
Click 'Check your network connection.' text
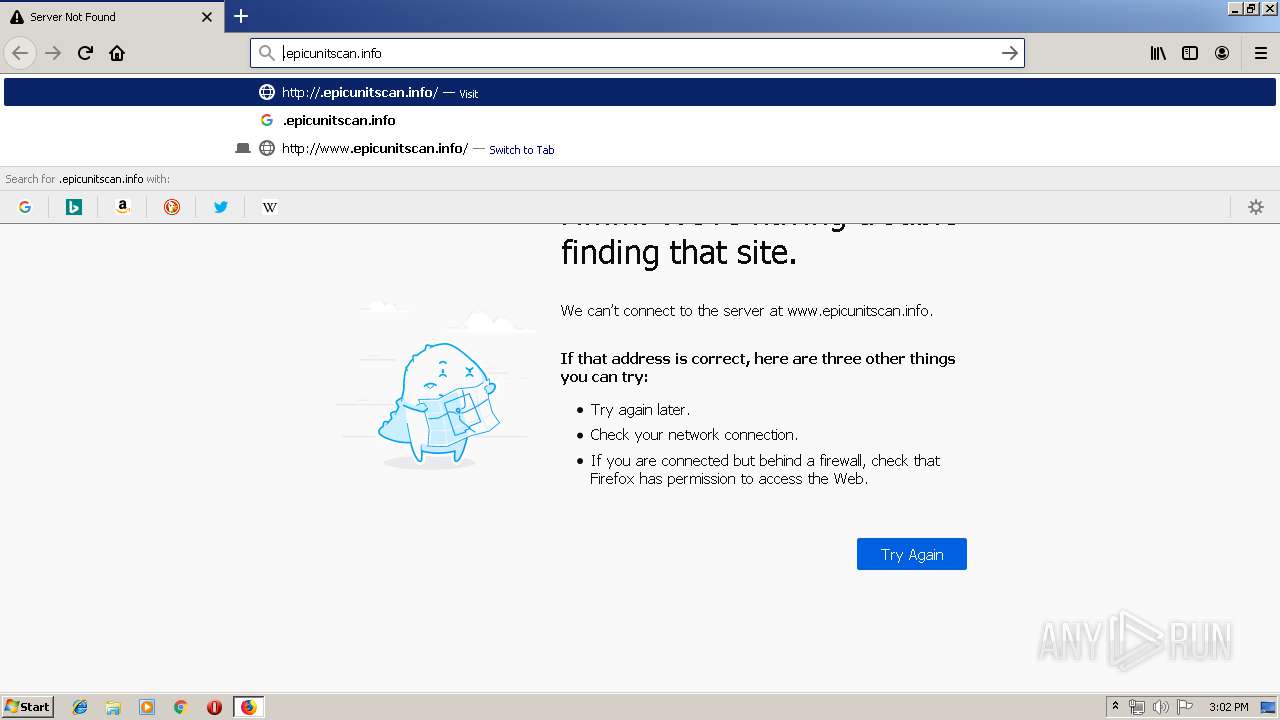(x=694, y=434)
